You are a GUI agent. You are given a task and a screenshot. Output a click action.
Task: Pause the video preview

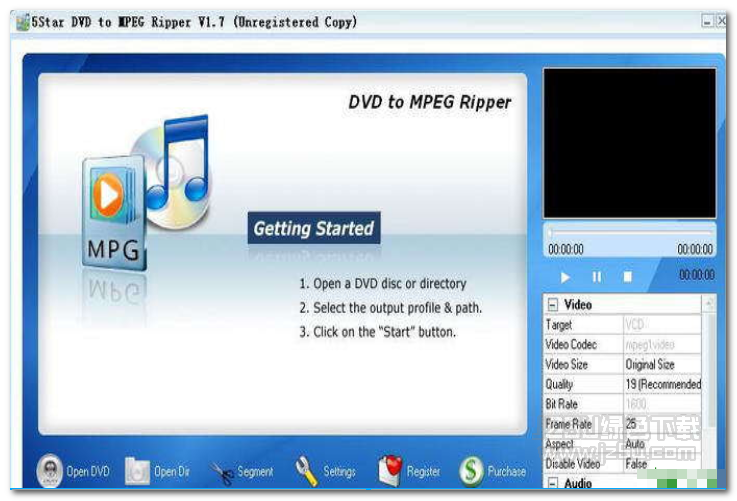pyautogui.click(x=596, y=277)
